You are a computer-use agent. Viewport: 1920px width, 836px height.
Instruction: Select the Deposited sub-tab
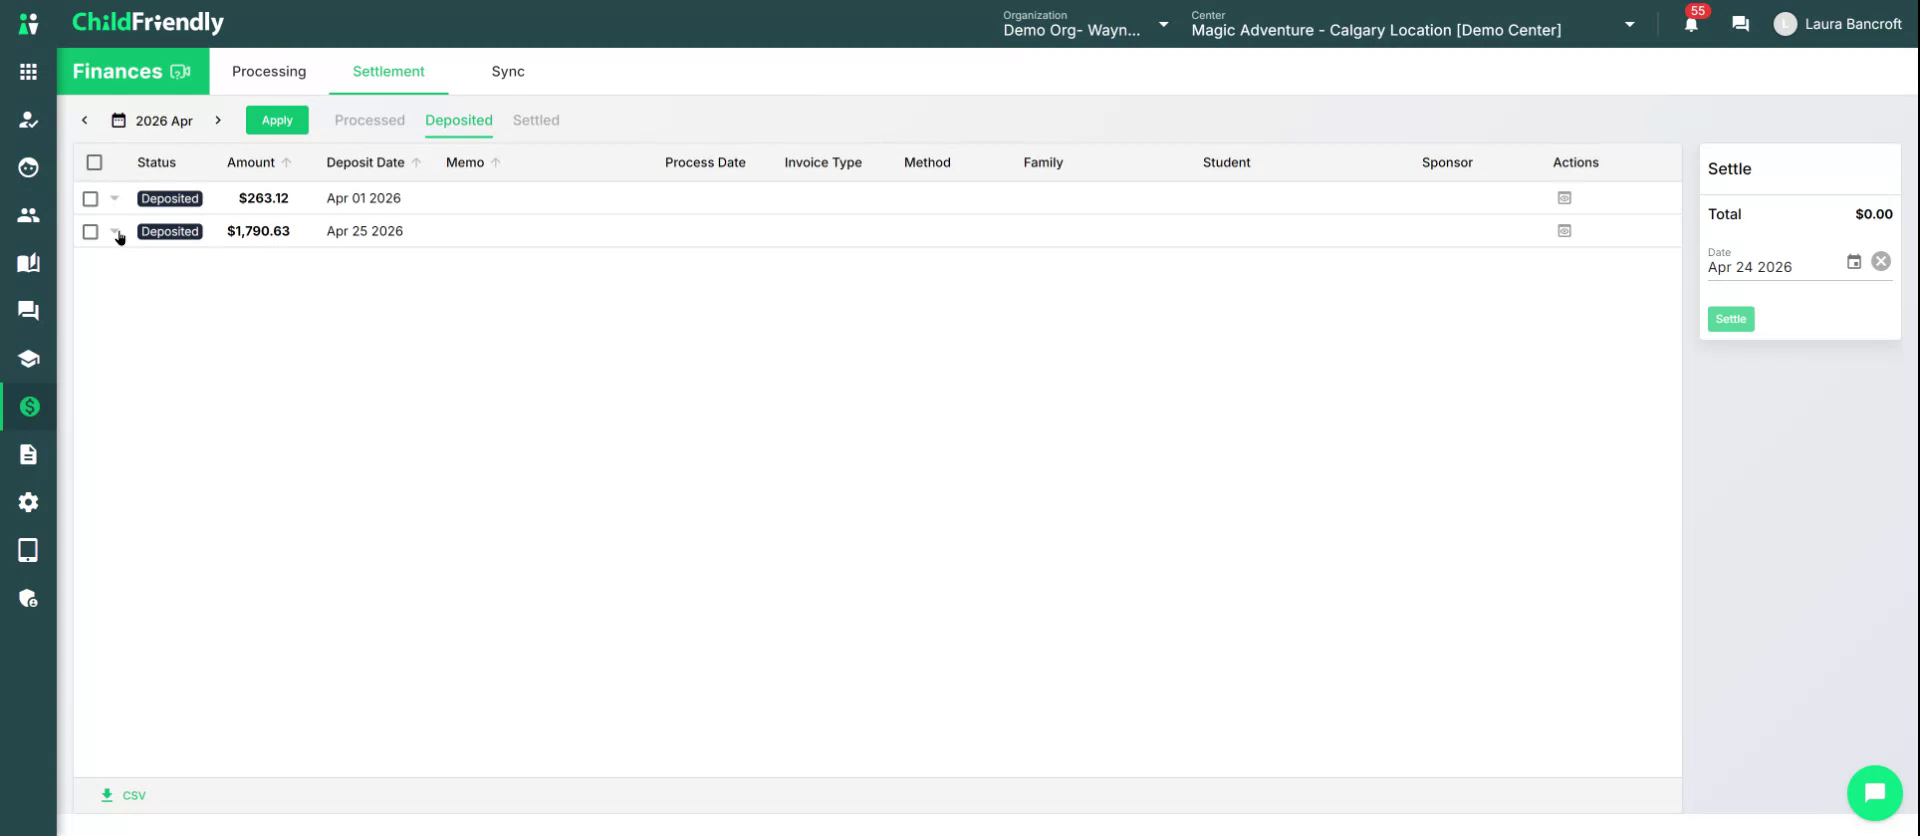pyautogui.click(x=459, y=120)
